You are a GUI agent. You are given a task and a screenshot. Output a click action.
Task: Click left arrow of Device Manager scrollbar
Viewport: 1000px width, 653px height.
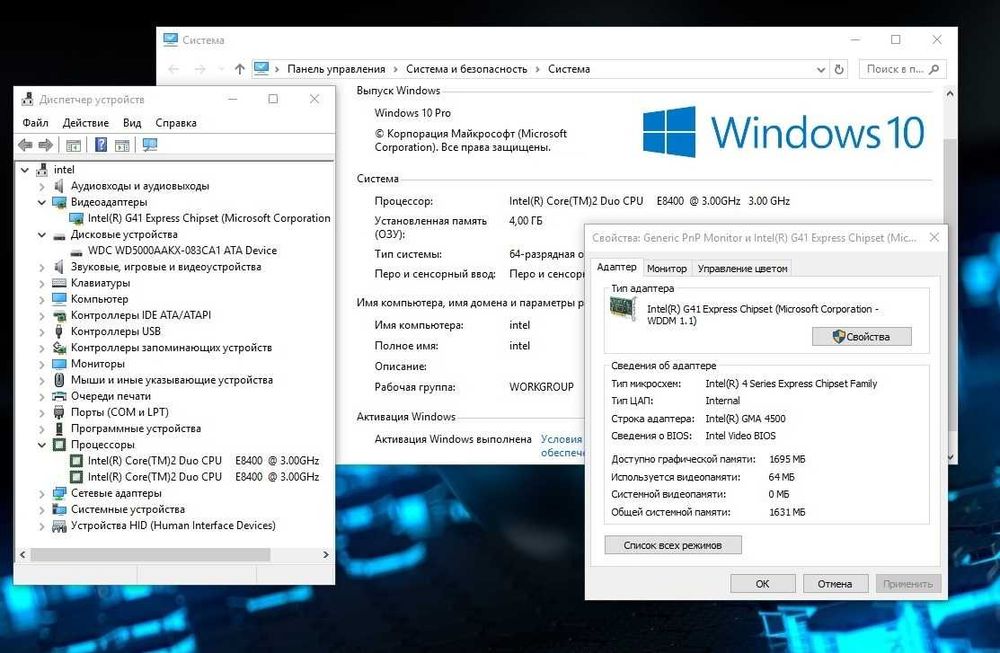[22, 555]
